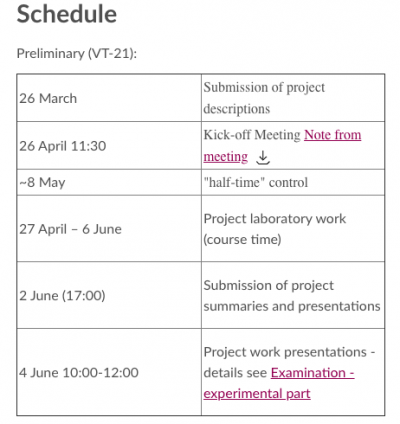Click the 26 March date cell

pos(109,98)
